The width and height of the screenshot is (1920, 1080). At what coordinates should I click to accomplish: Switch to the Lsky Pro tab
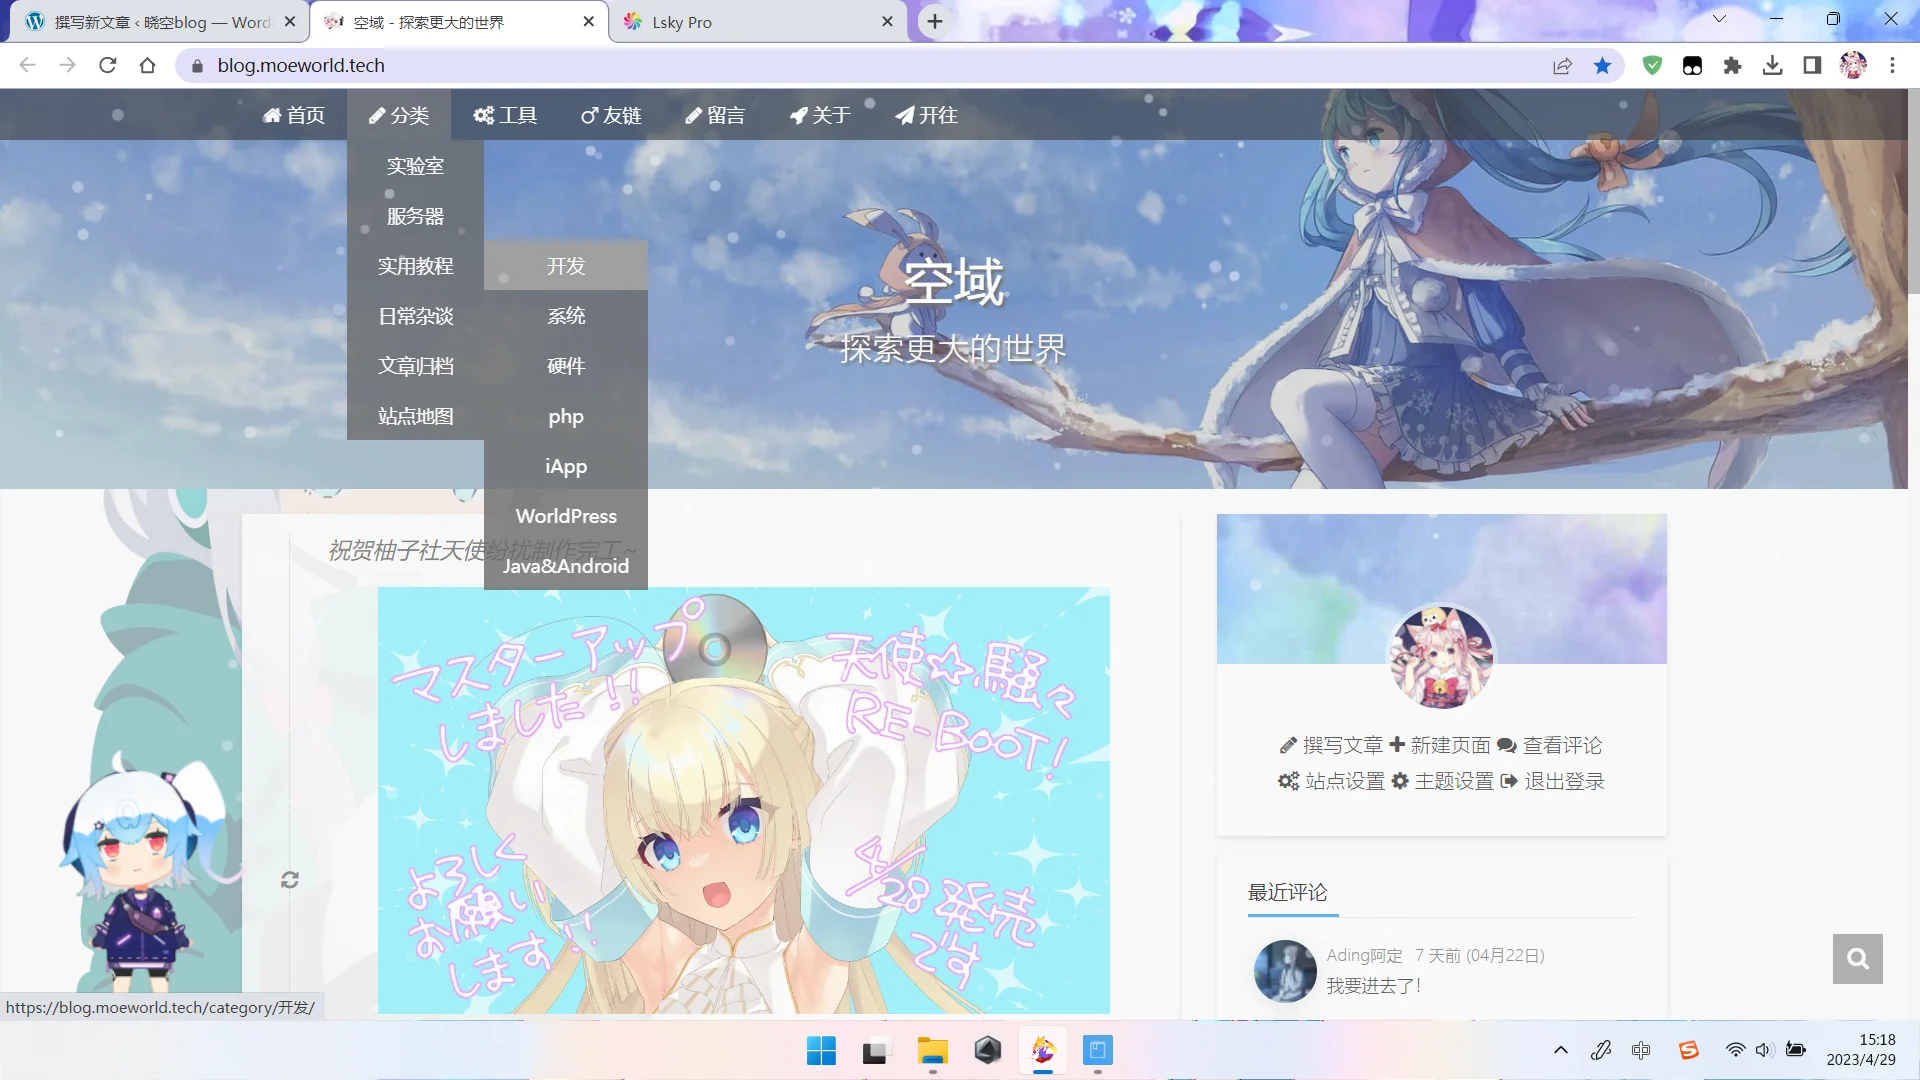click(757, 22)
